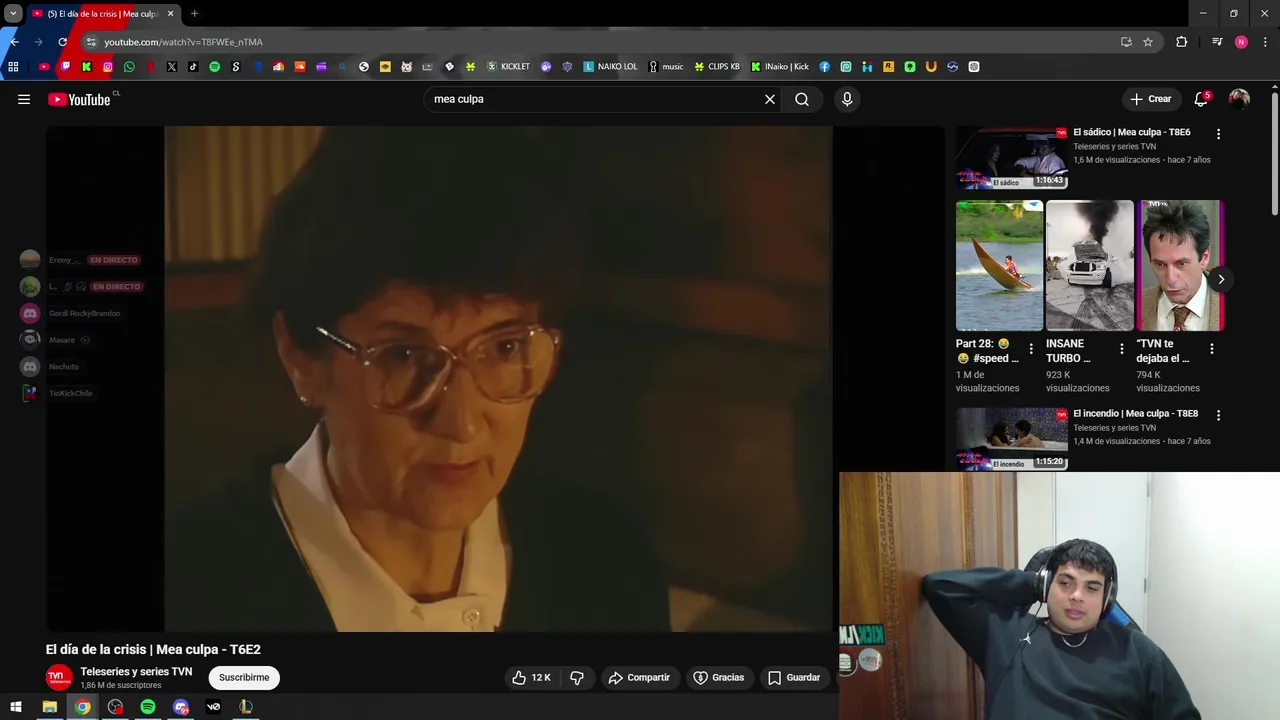1280x720 pixels.
Task: Click the youtube.com address bar
Action: pyautogui.click(x=600, y=42)
